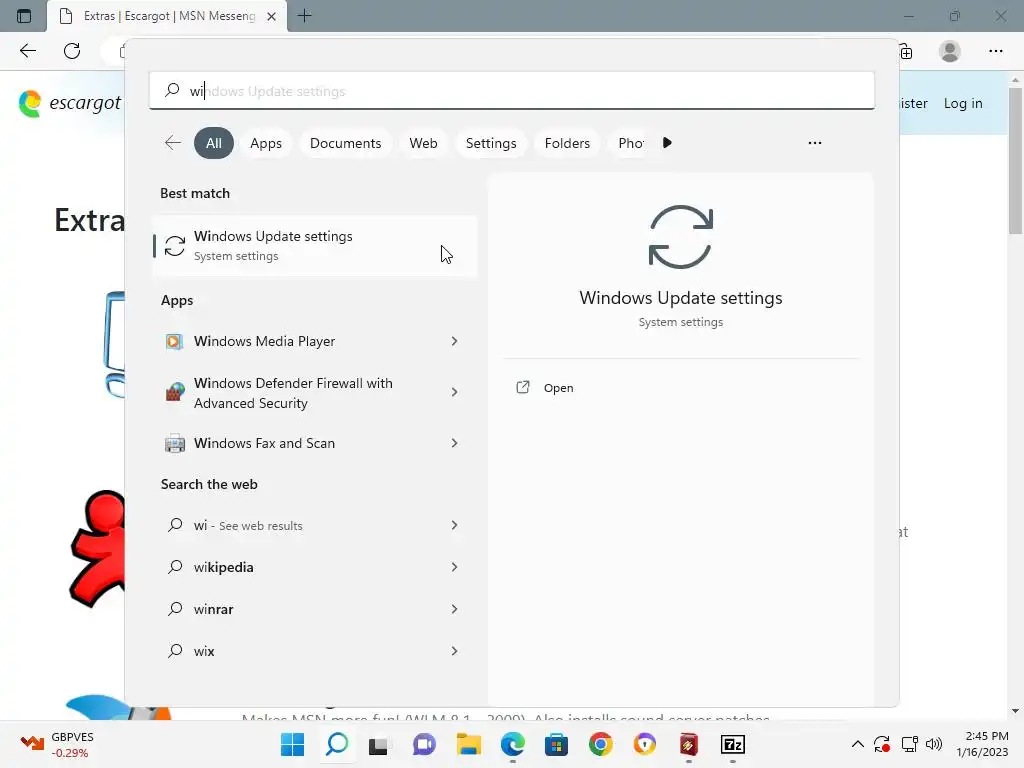The width and height of the screenshot is (1024, 768).
Task: Launch Google Chrome from the taskbar
Action: coord(601,744)
